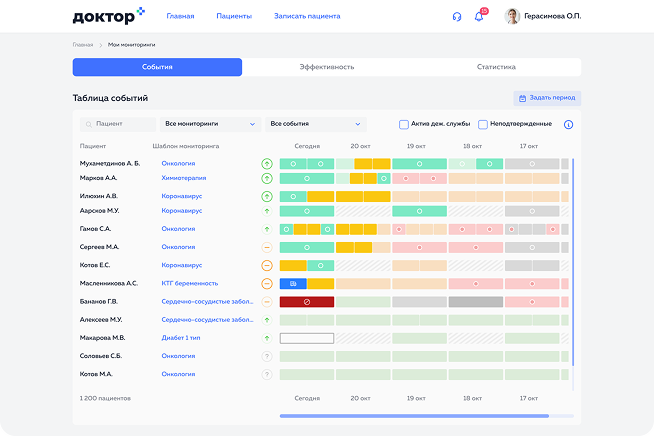Viewport: 654px width, 436px height.
Task: Switch to the Эффективность tab
Action: 327,67
